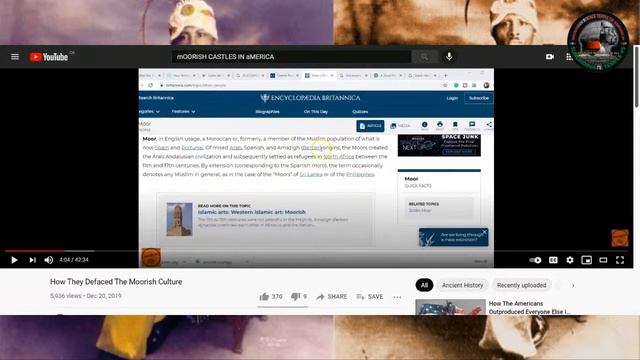Open the YouTube hamburger guide menu
This screenshot has width=640, height=360.
pyautogui.click(x=15, y=57)
